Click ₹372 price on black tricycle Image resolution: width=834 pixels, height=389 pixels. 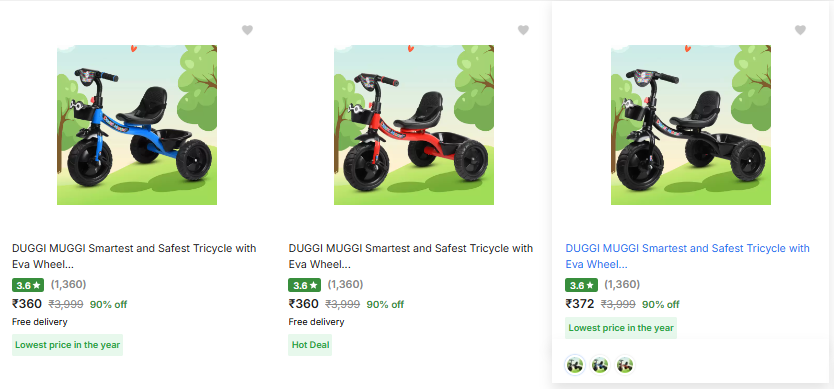click(x=580, y=304)
